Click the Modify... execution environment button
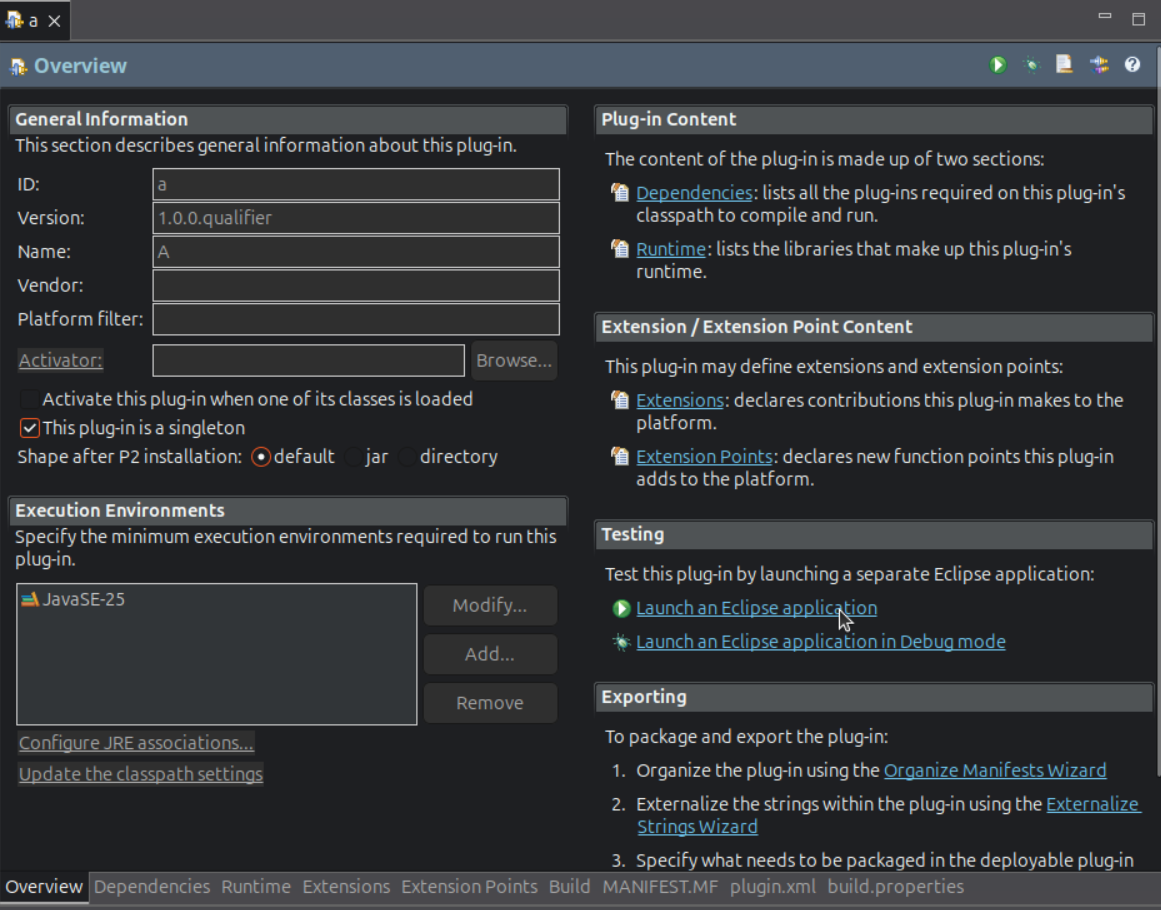 pos(490,606)
